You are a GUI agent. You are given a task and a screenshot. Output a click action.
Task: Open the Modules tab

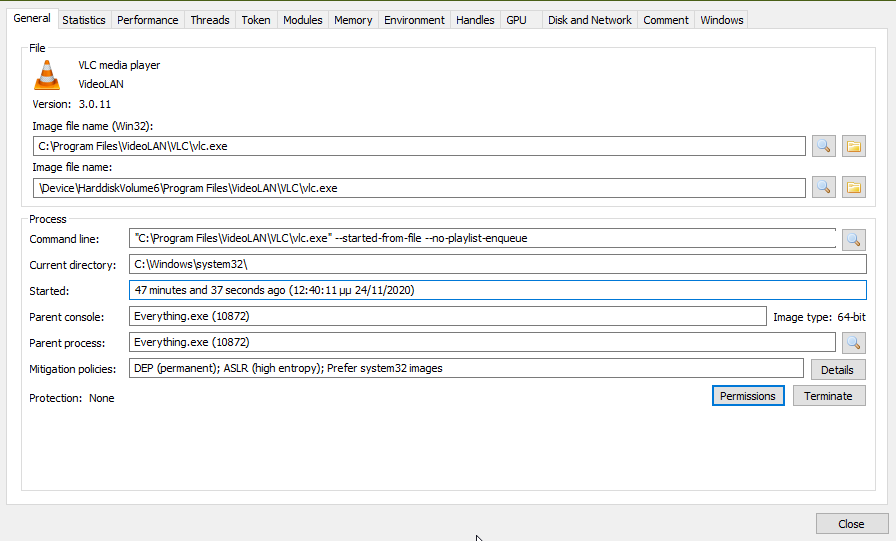[x=303, y=20]
